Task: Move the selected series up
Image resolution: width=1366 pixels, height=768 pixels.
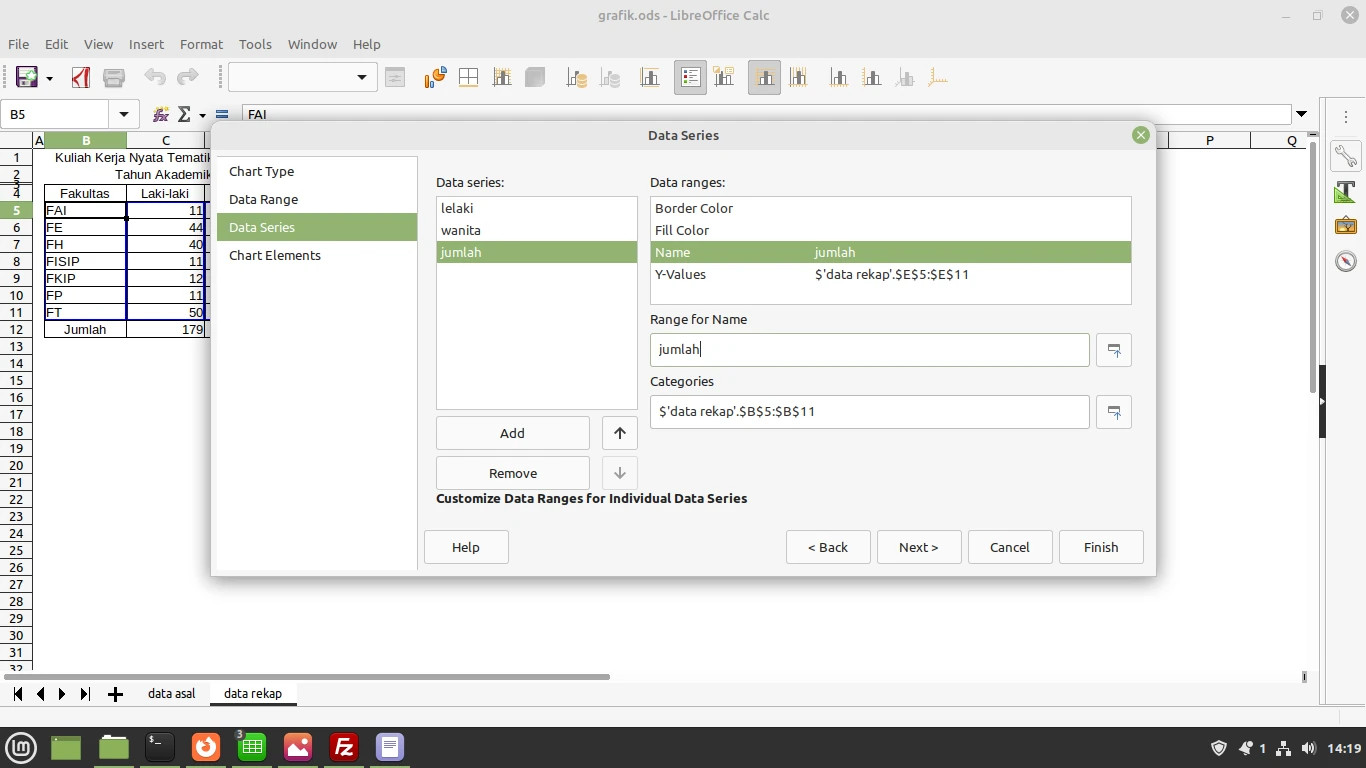Action: [x=619, y=433]
